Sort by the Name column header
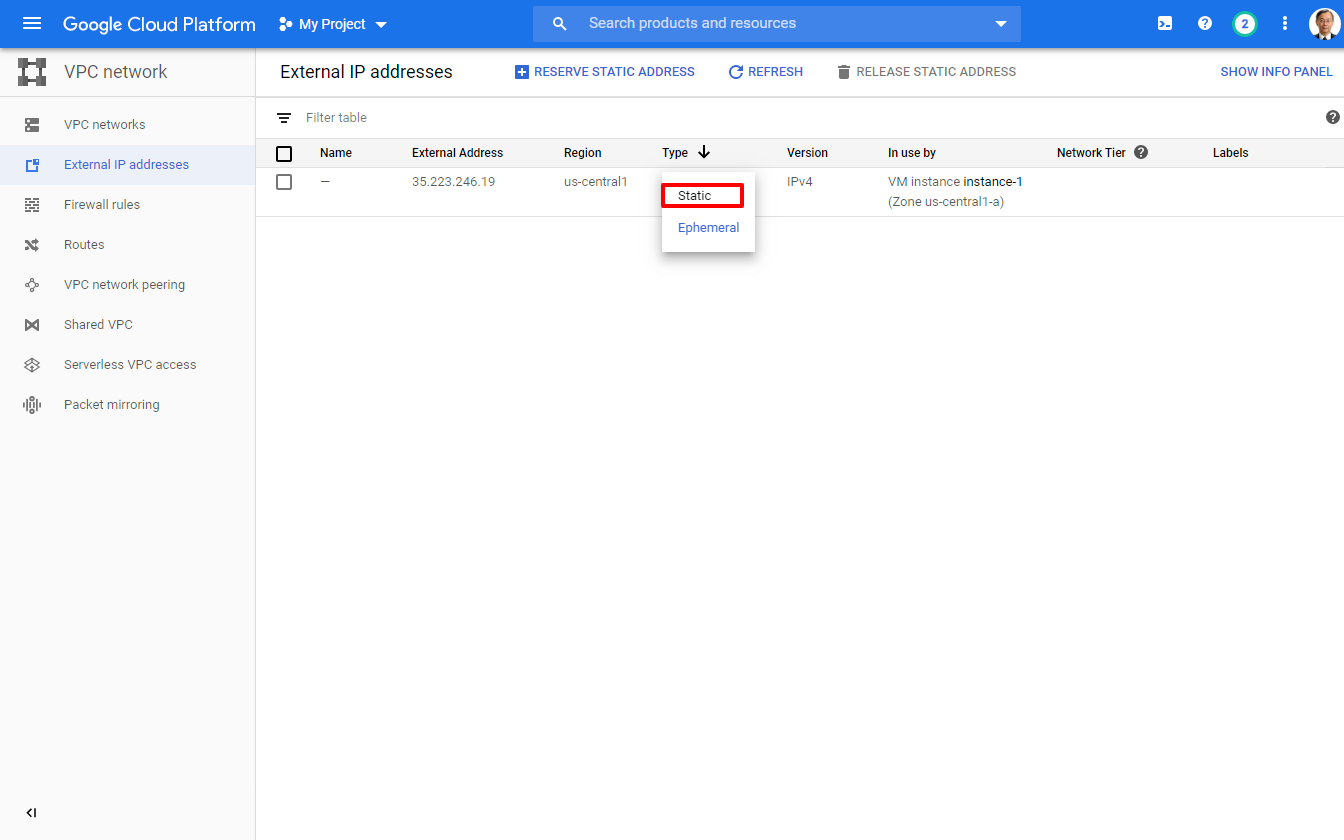This screenshot has height=840, width=1344. coord(336,153)
